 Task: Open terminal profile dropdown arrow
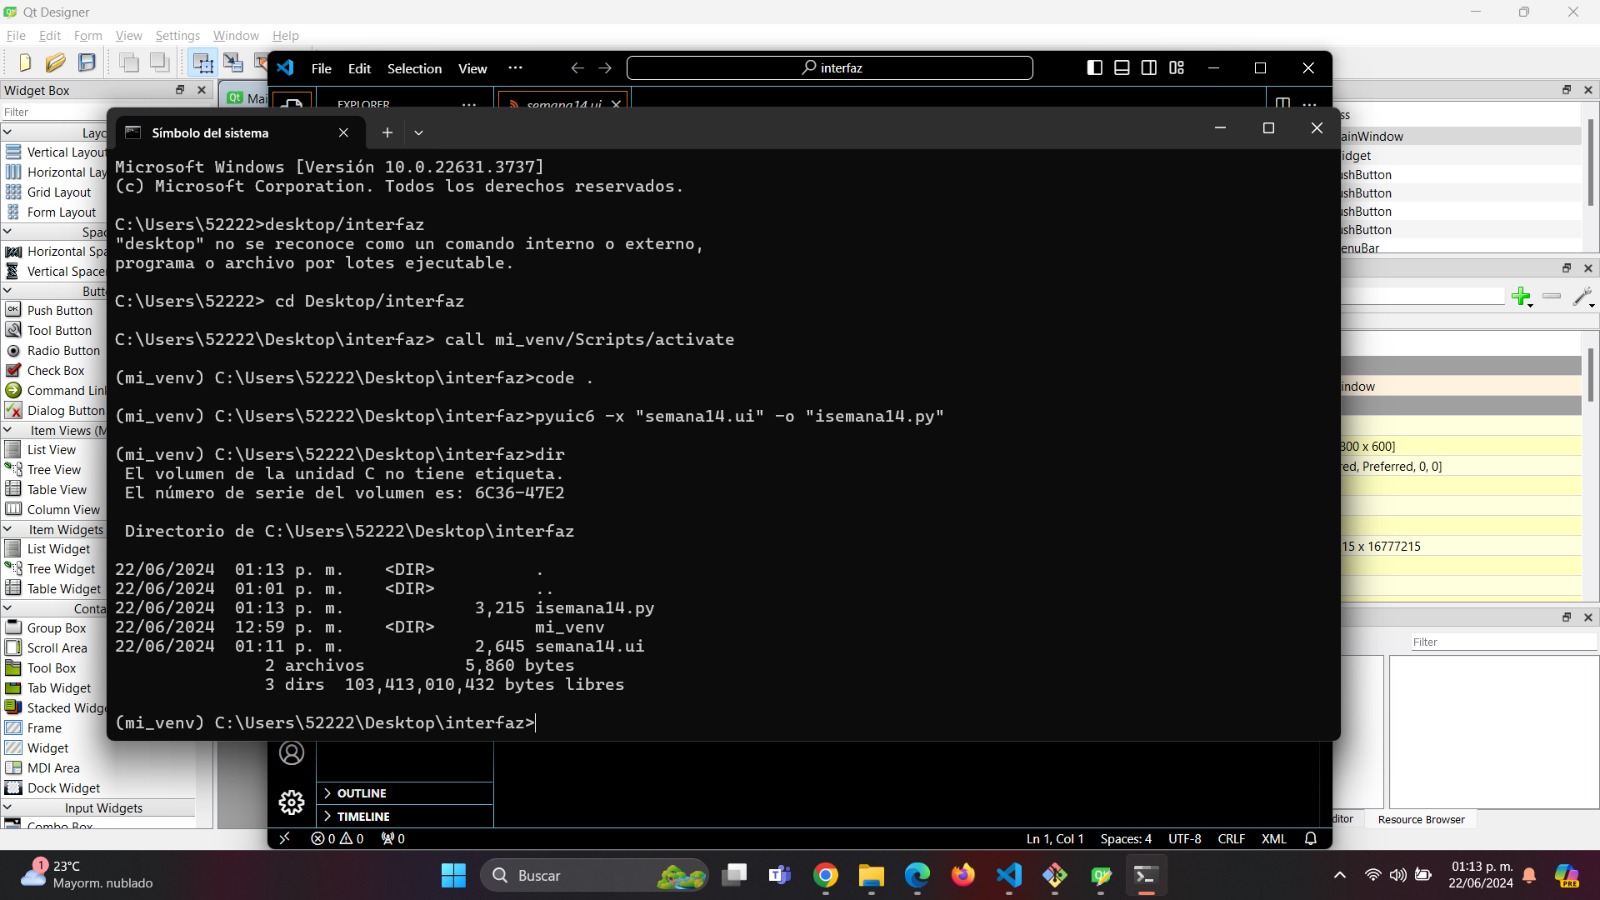419,132
